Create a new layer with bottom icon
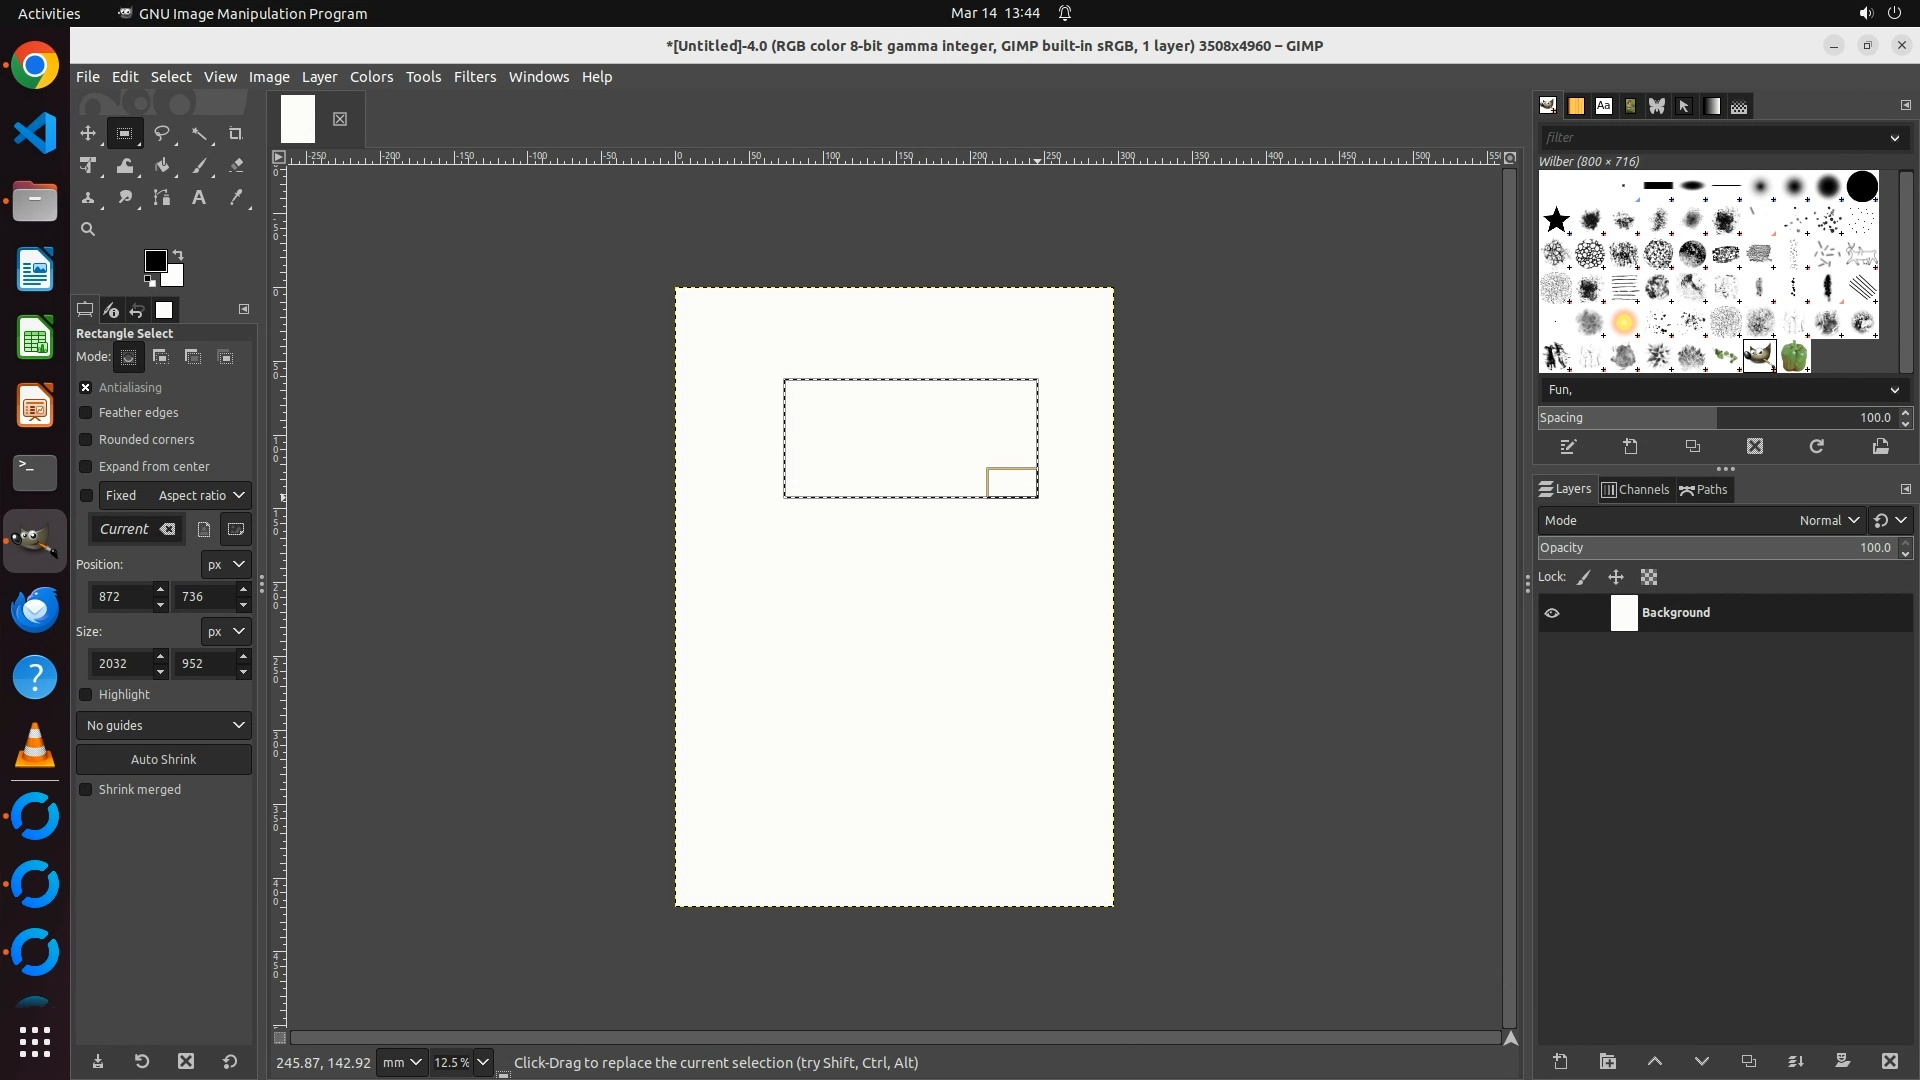The height and width of the screenshot is (1080, 1920). [1560, 1062]
